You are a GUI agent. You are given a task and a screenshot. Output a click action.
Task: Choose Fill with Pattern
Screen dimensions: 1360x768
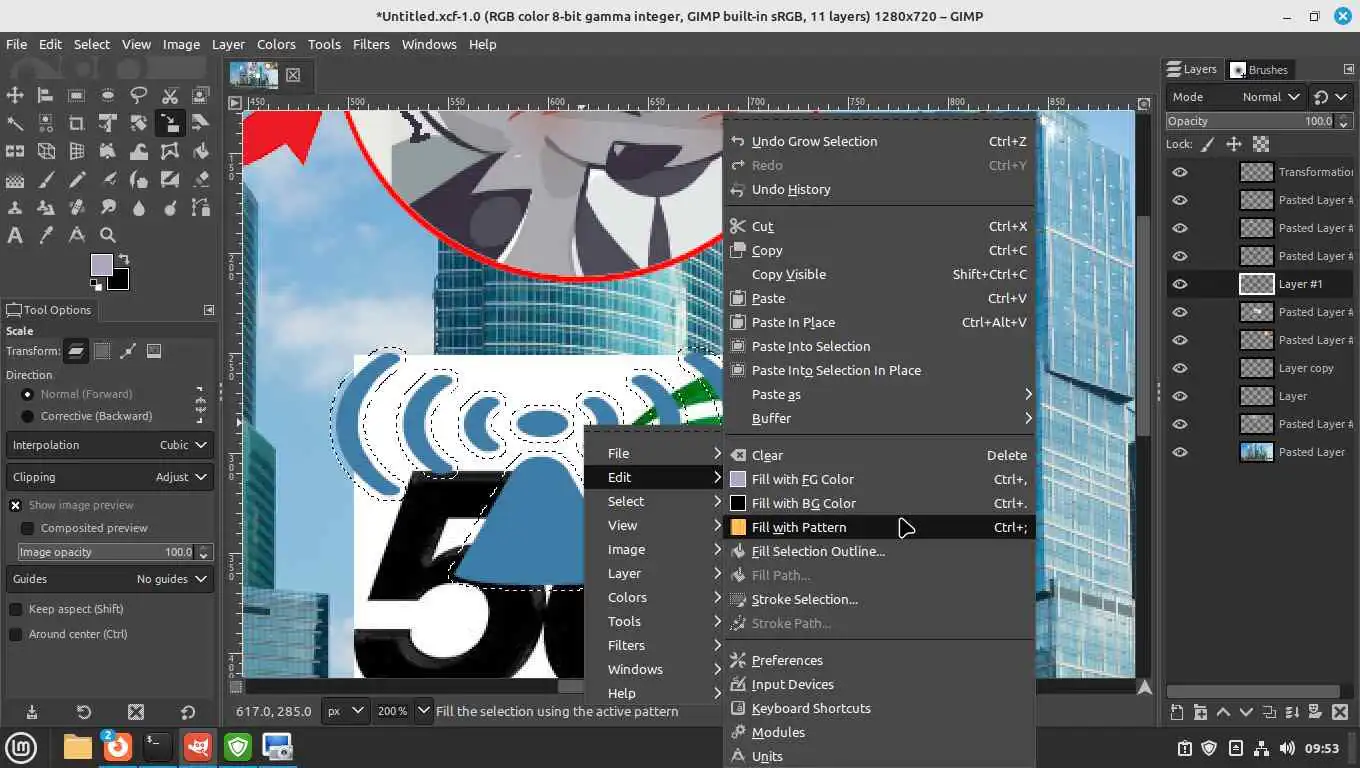tap(880, 527)
